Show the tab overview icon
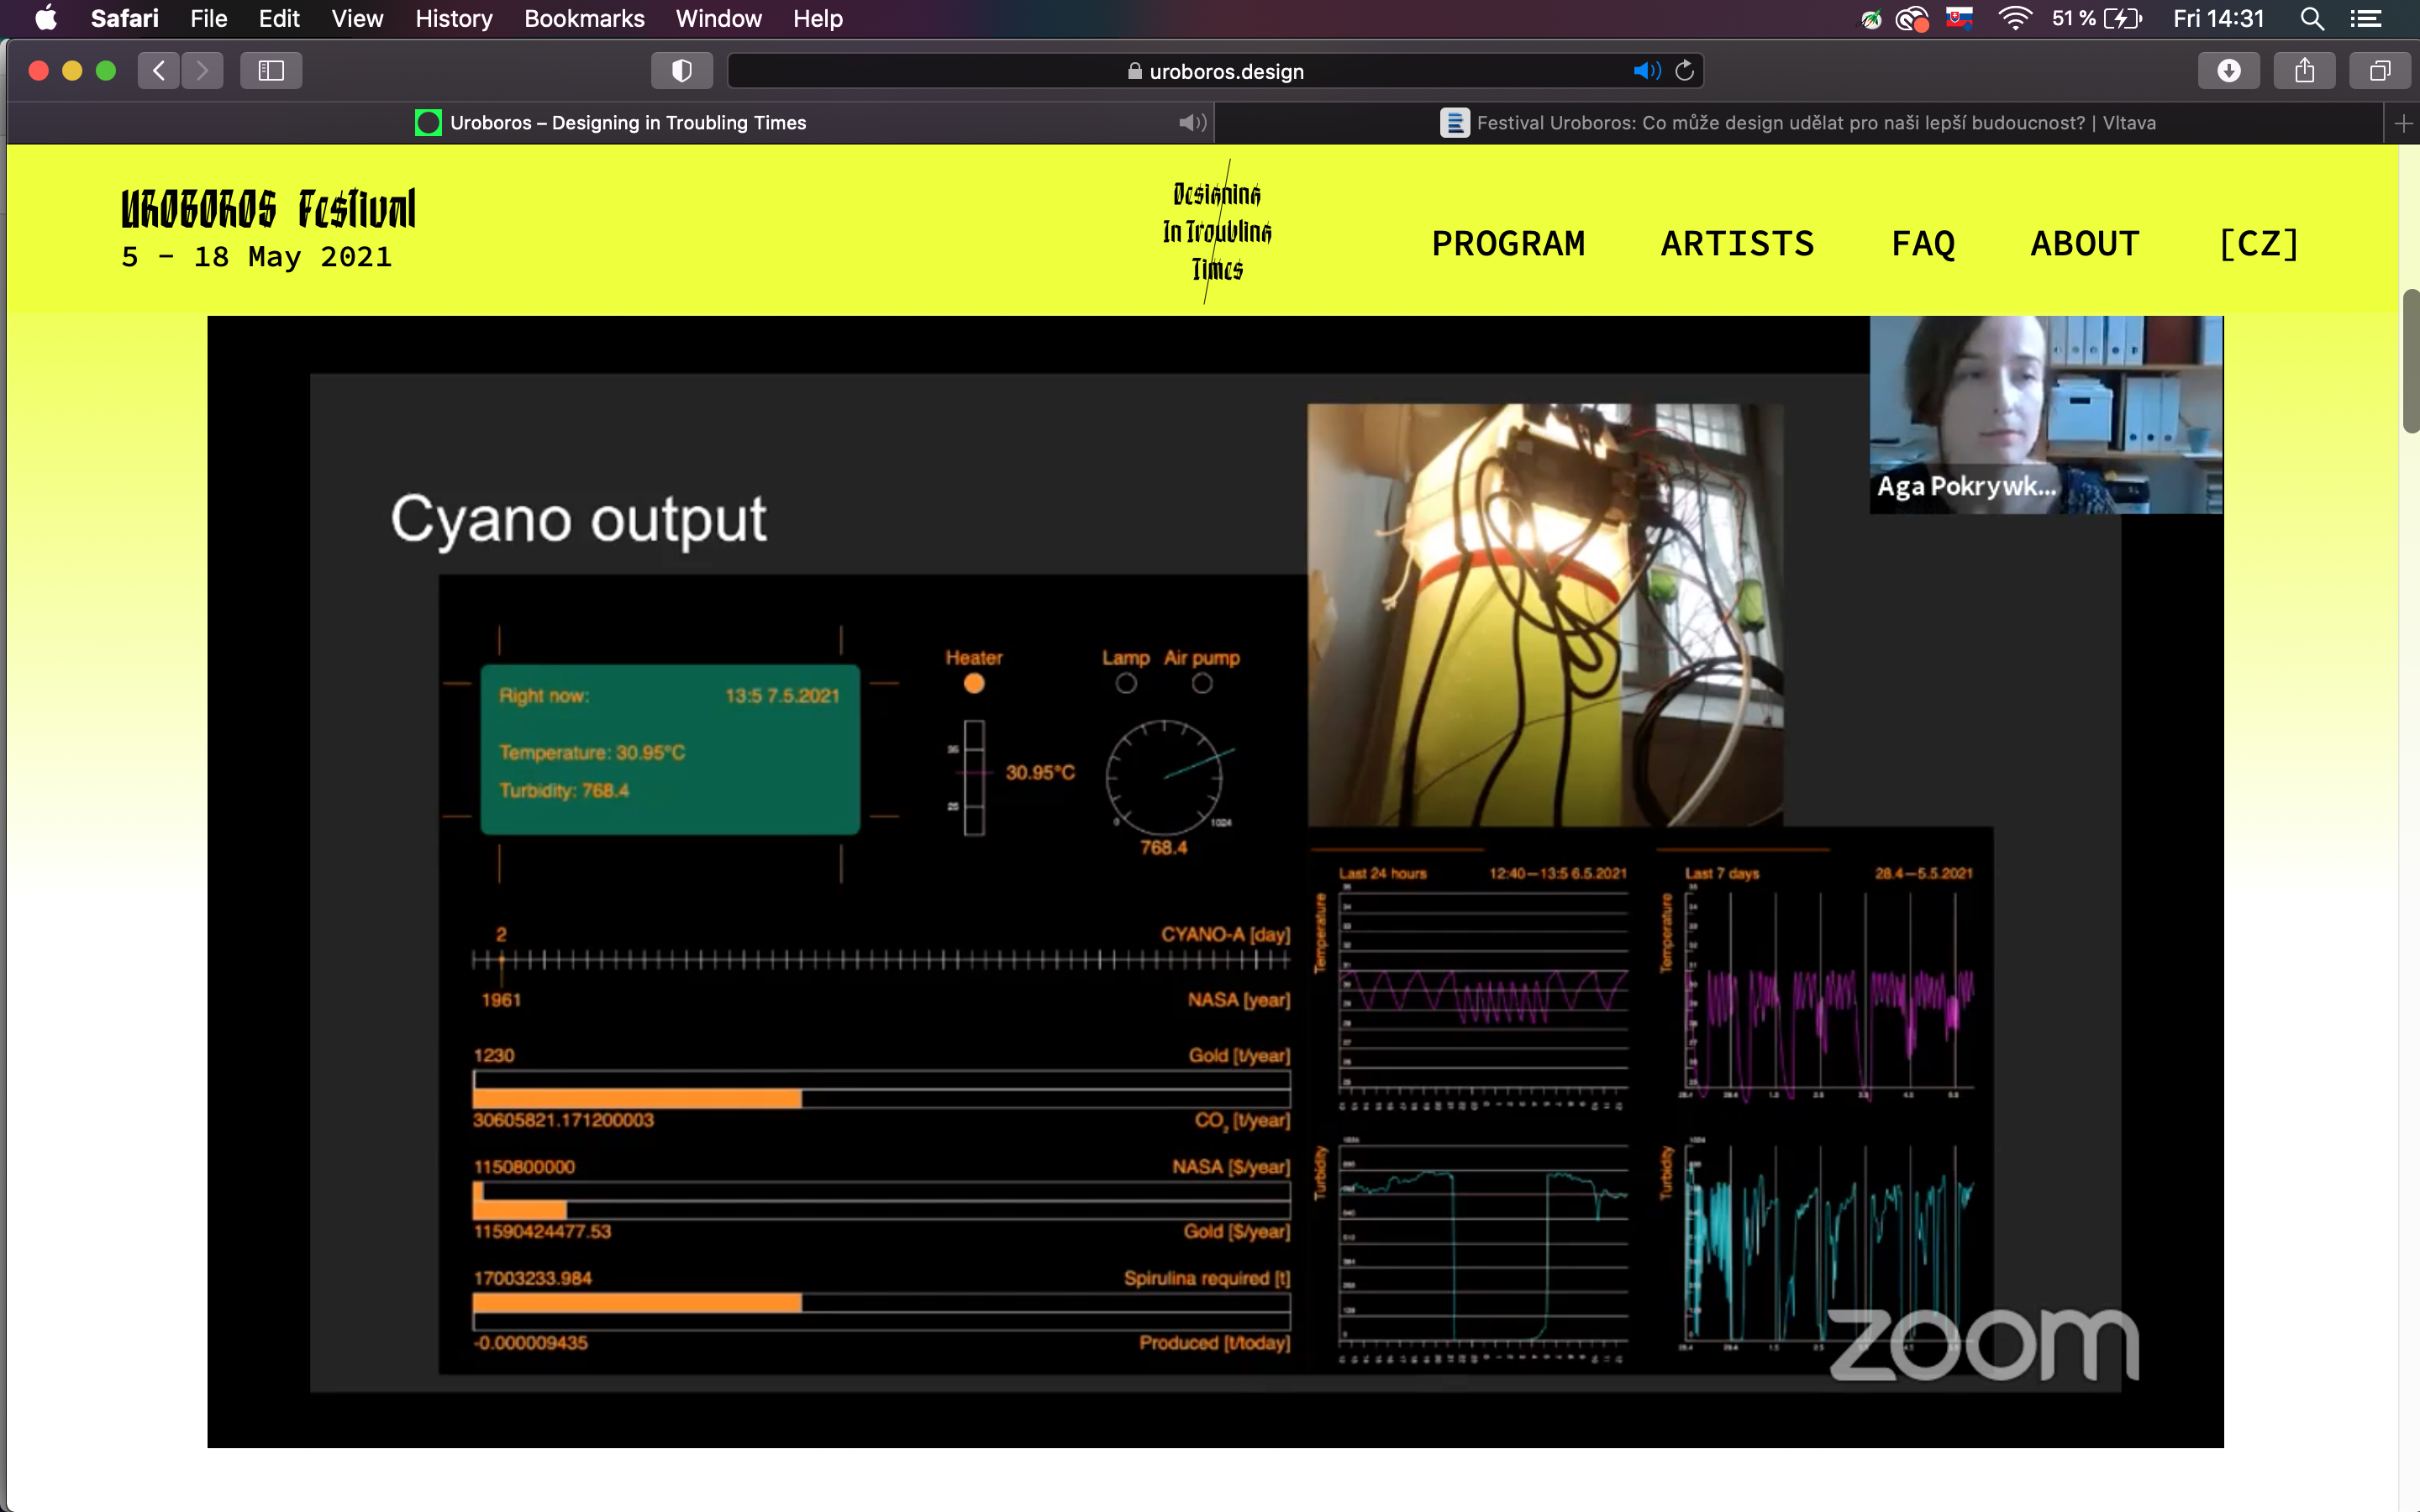Screen dimensions: 2420x1512 pyautogui.click(x=2380, y=71)
